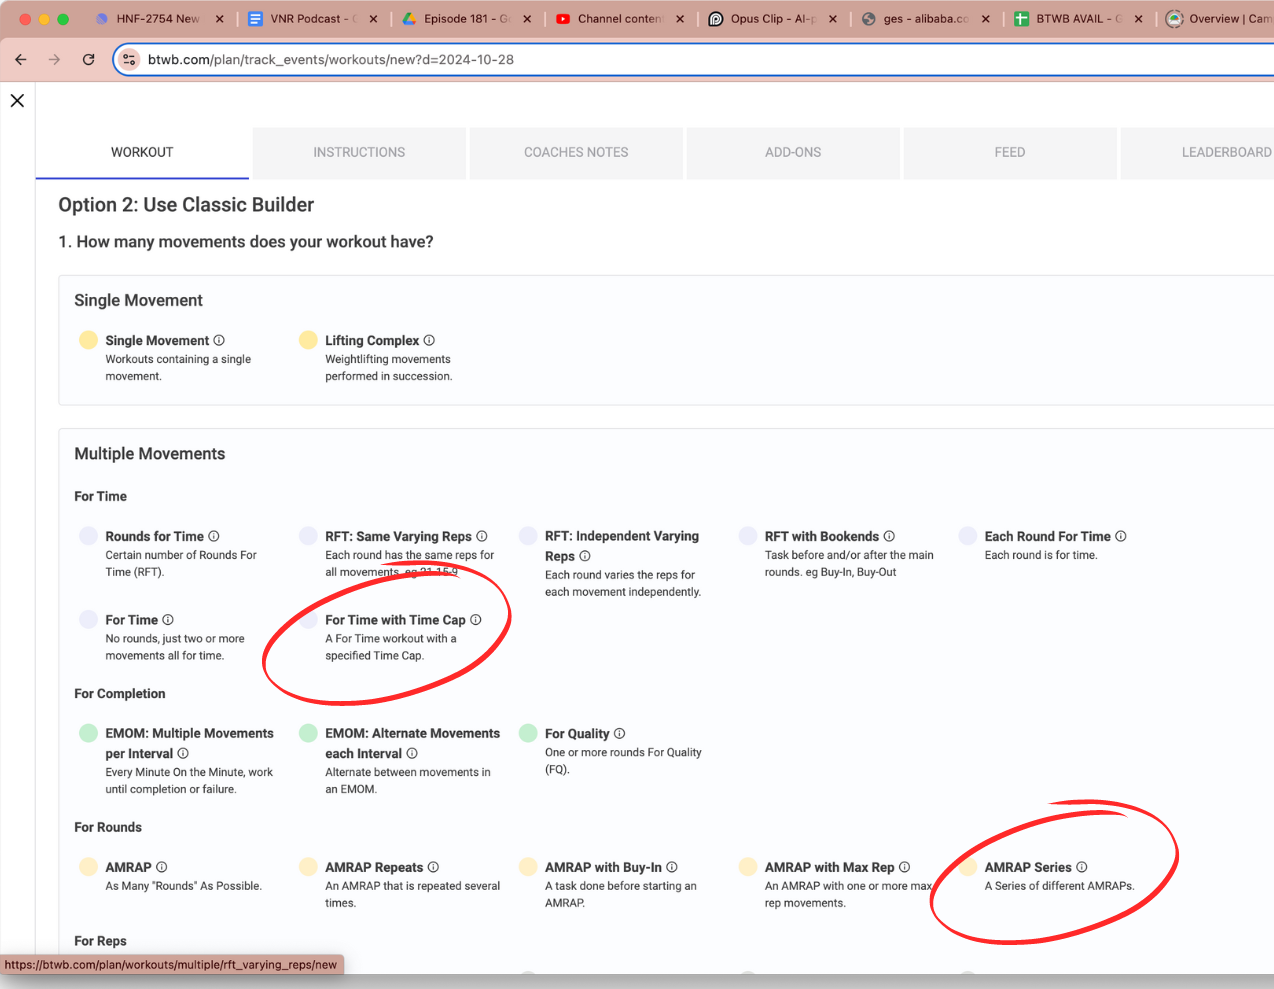The image size is (1274, 989).
Task: Click info icon beside RFT with Bookends
Action: click(889, 536)
